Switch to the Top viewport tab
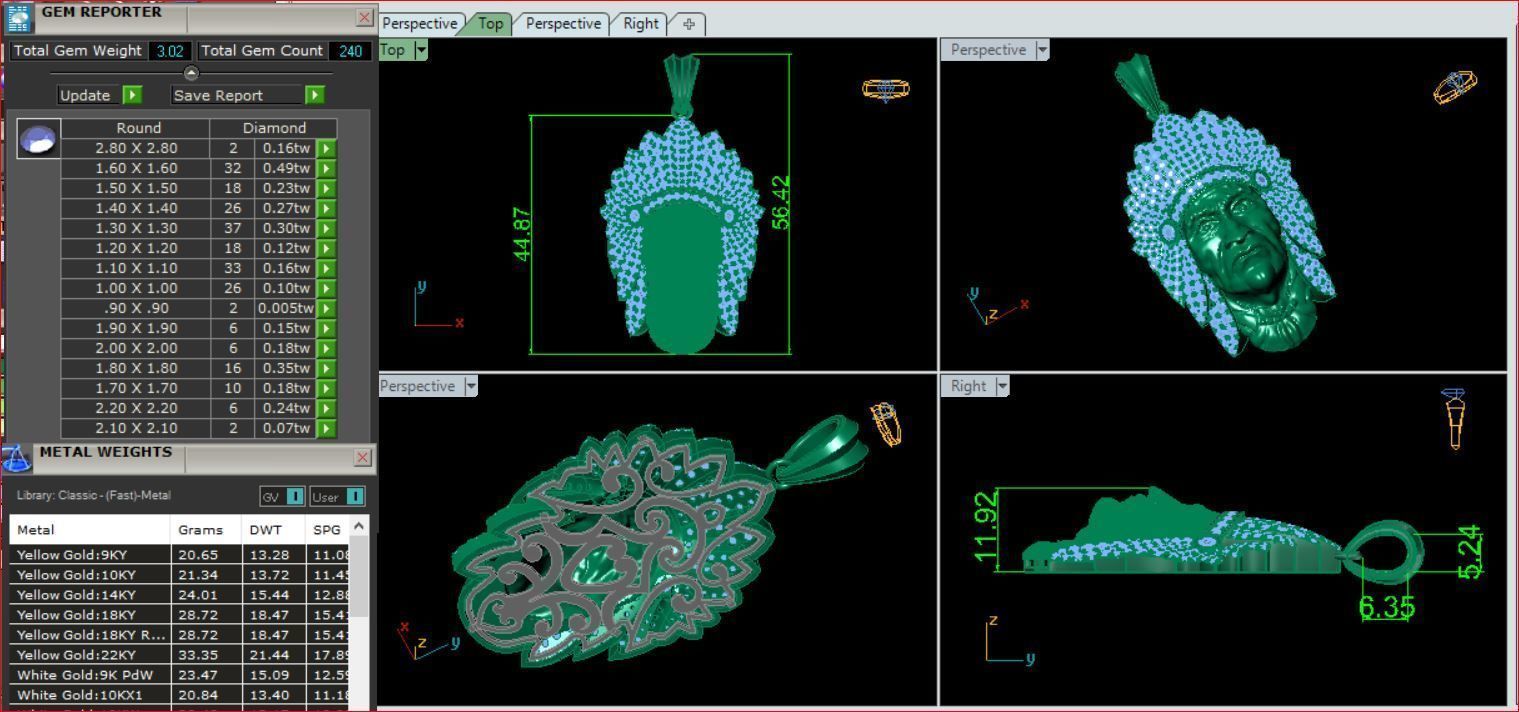This screenshot has width=1519, height=712. [490, 23]
